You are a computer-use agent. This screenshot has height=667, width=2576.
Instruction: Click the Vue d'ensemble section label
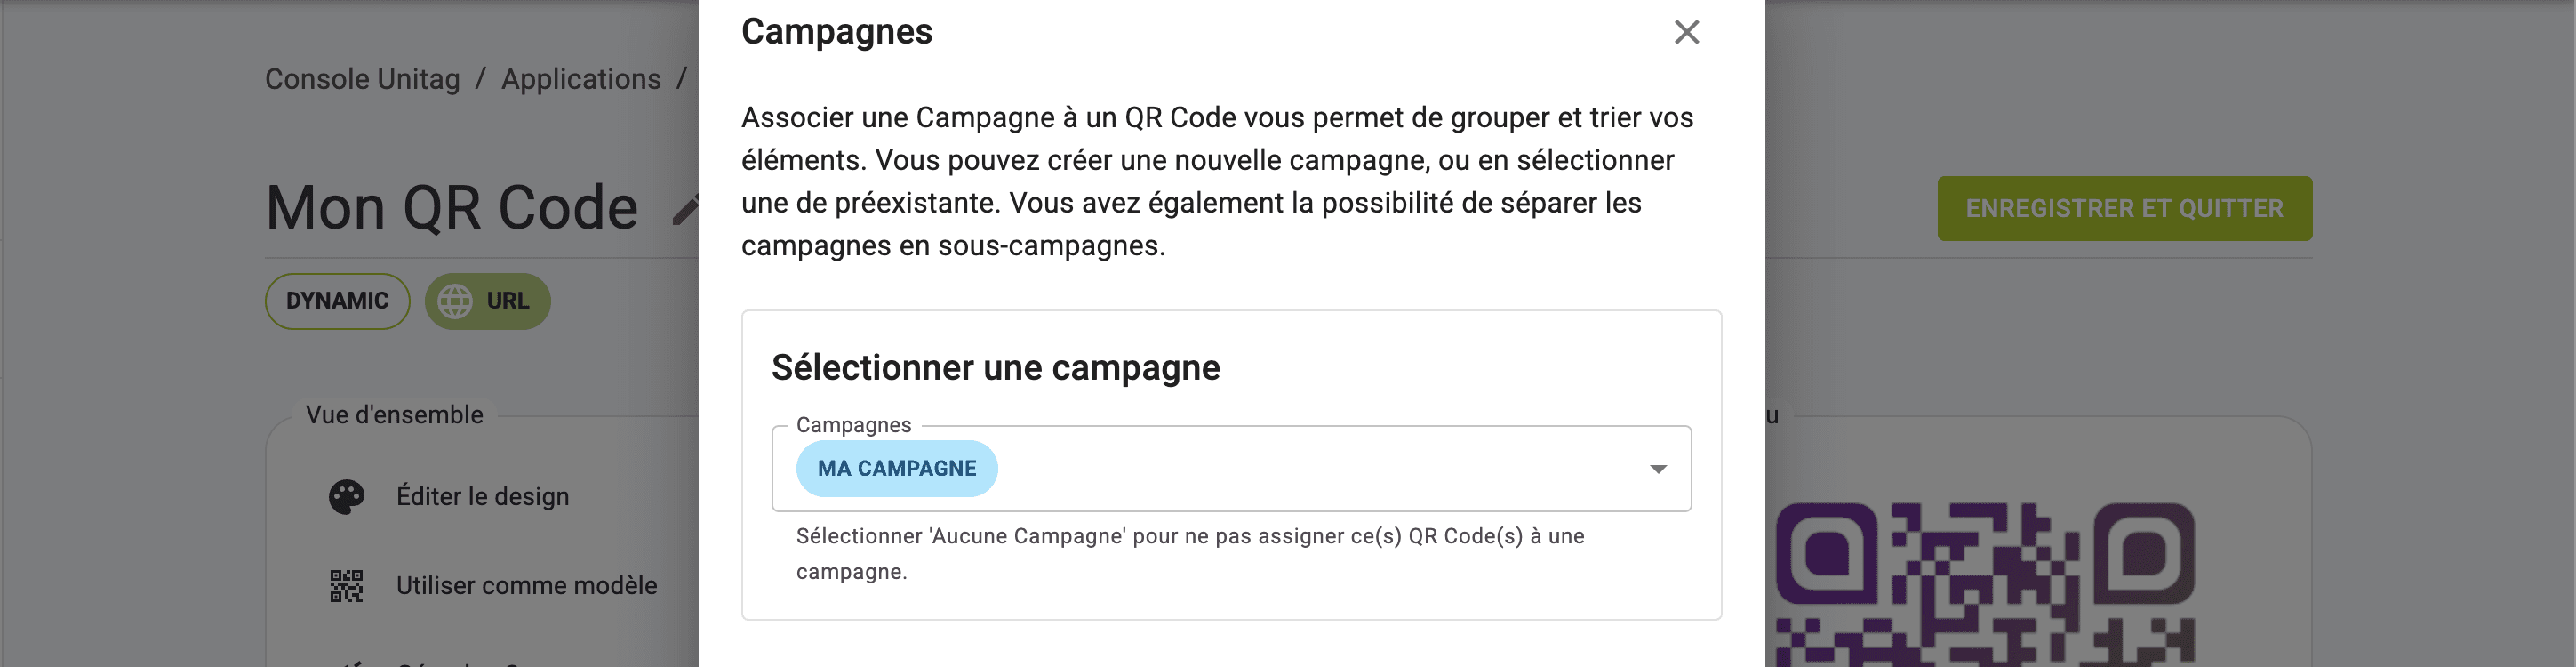coord(394,415)
